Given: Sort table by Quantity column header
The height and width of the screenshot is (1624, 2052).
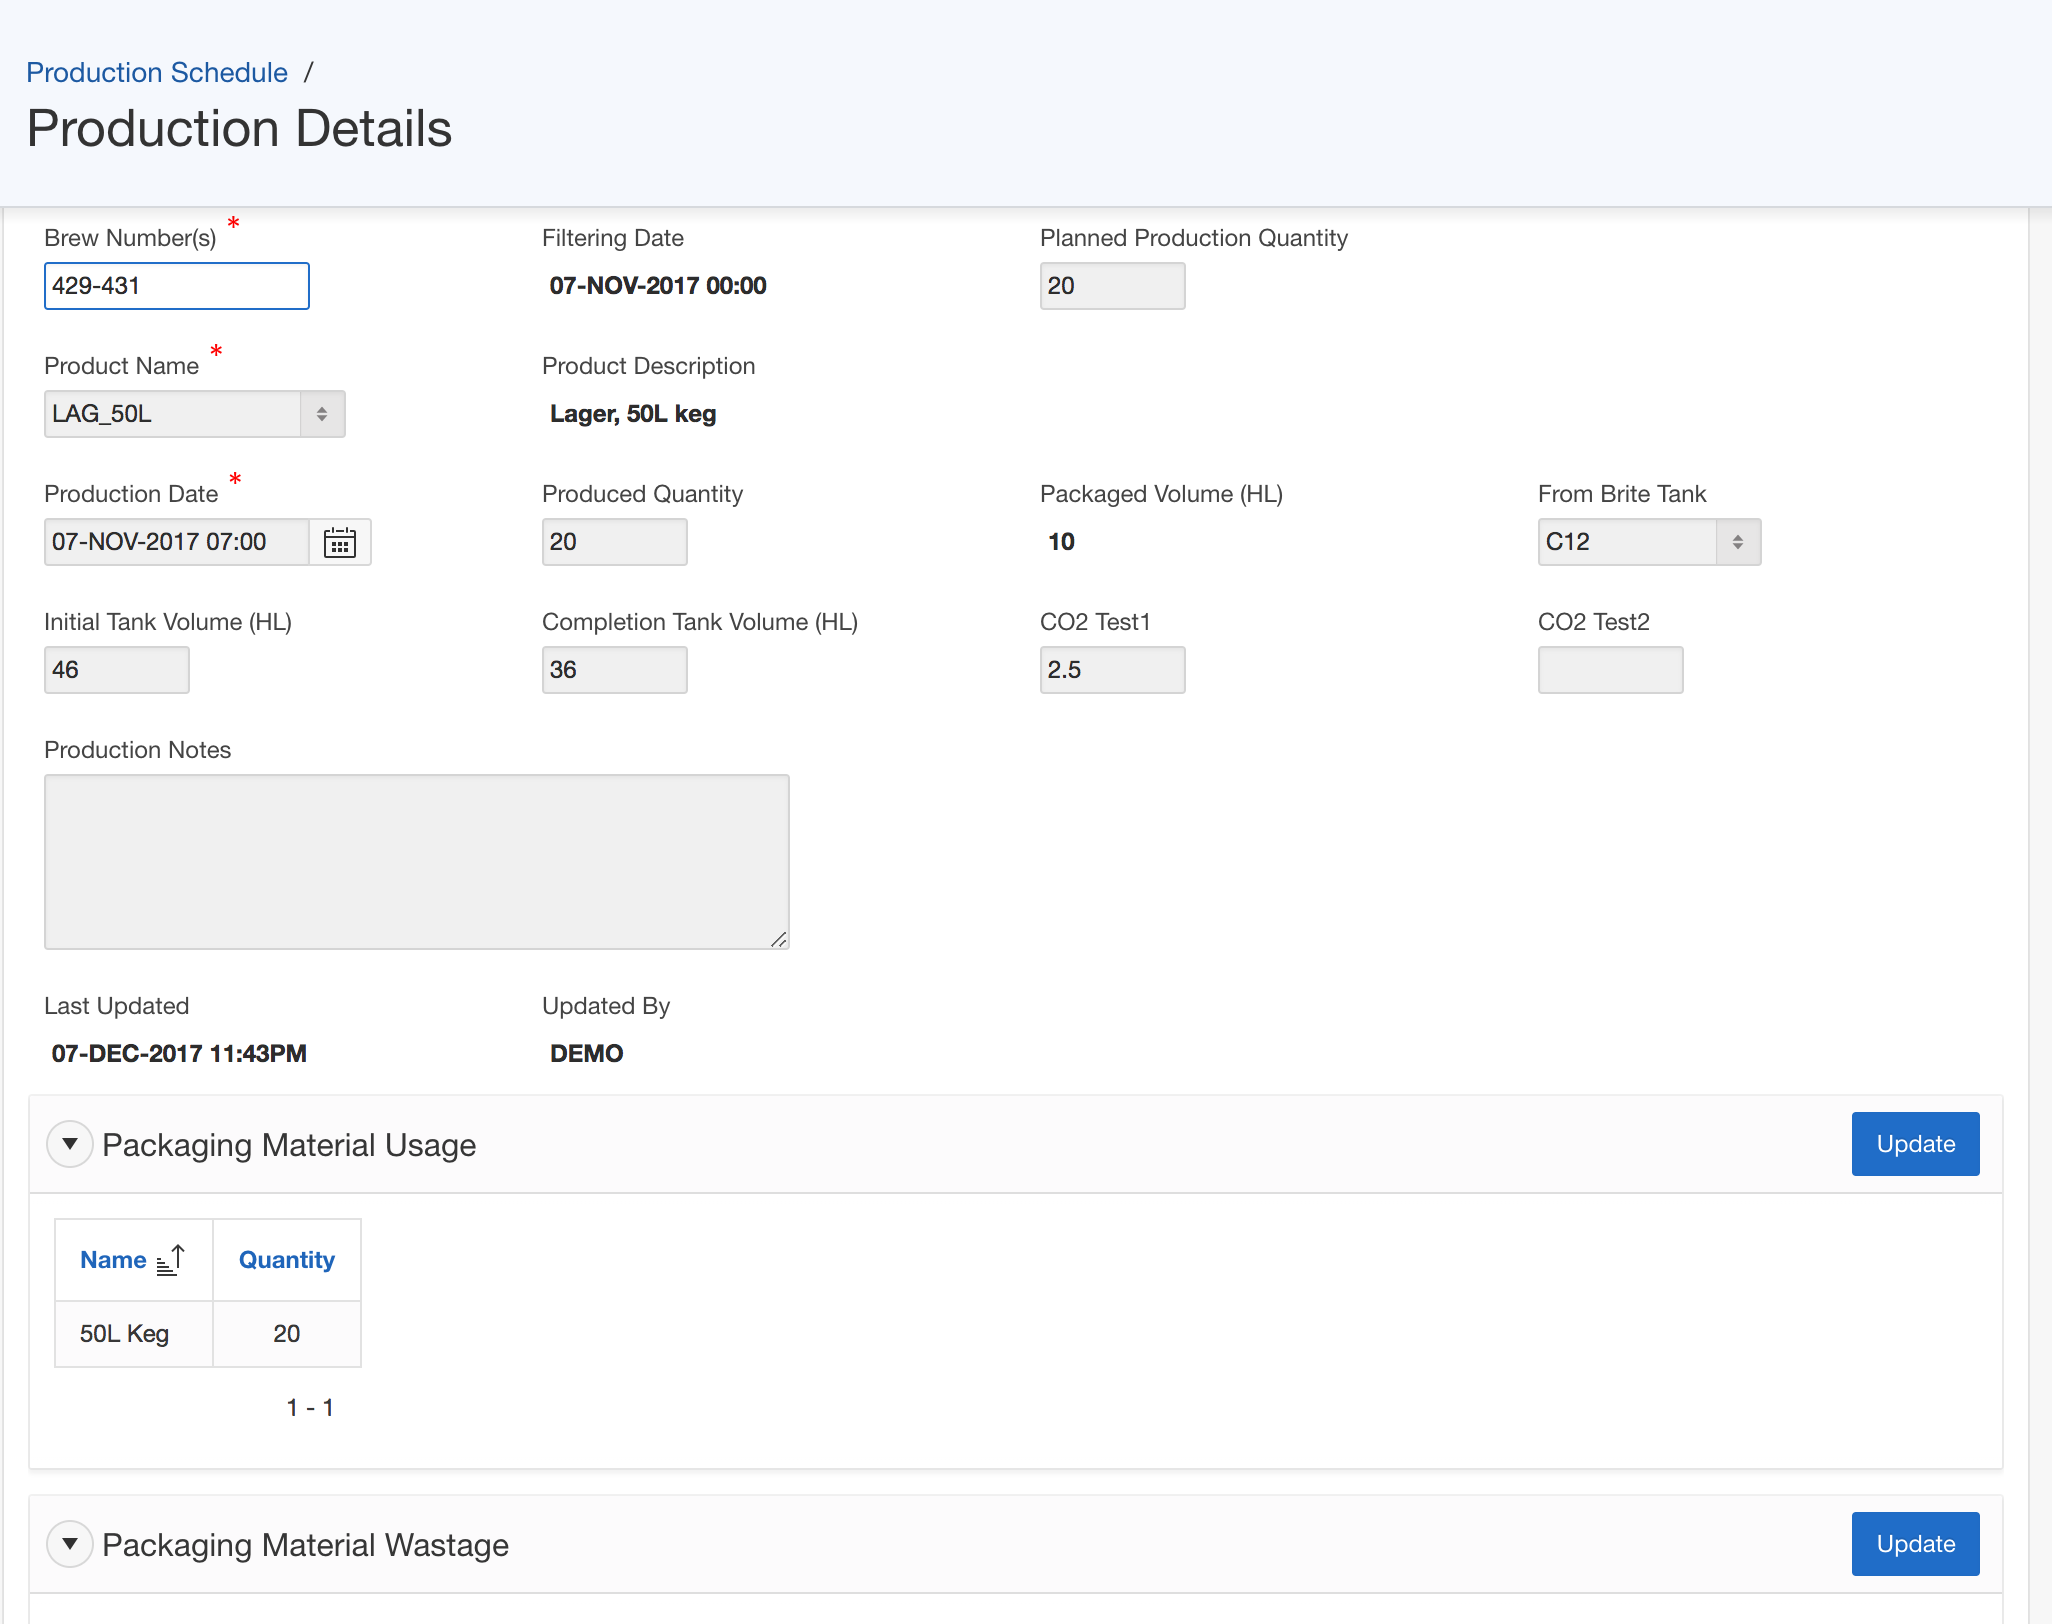Looking at the screenshot, I should (286, 1260).
